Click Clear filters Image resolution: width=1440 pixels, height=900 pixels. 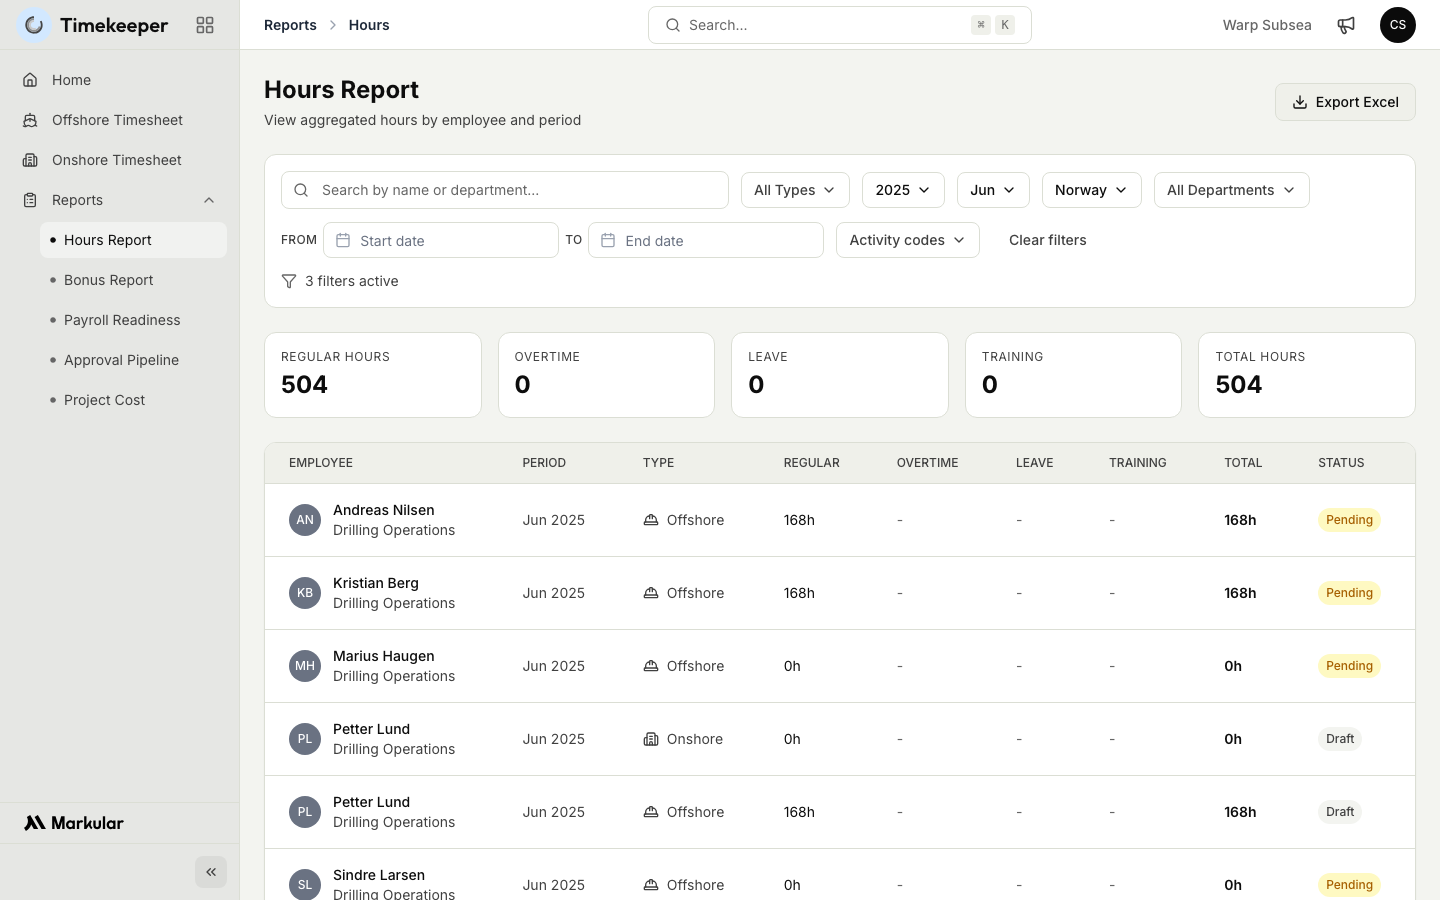pyautogui.click(x=1047, y=240)
